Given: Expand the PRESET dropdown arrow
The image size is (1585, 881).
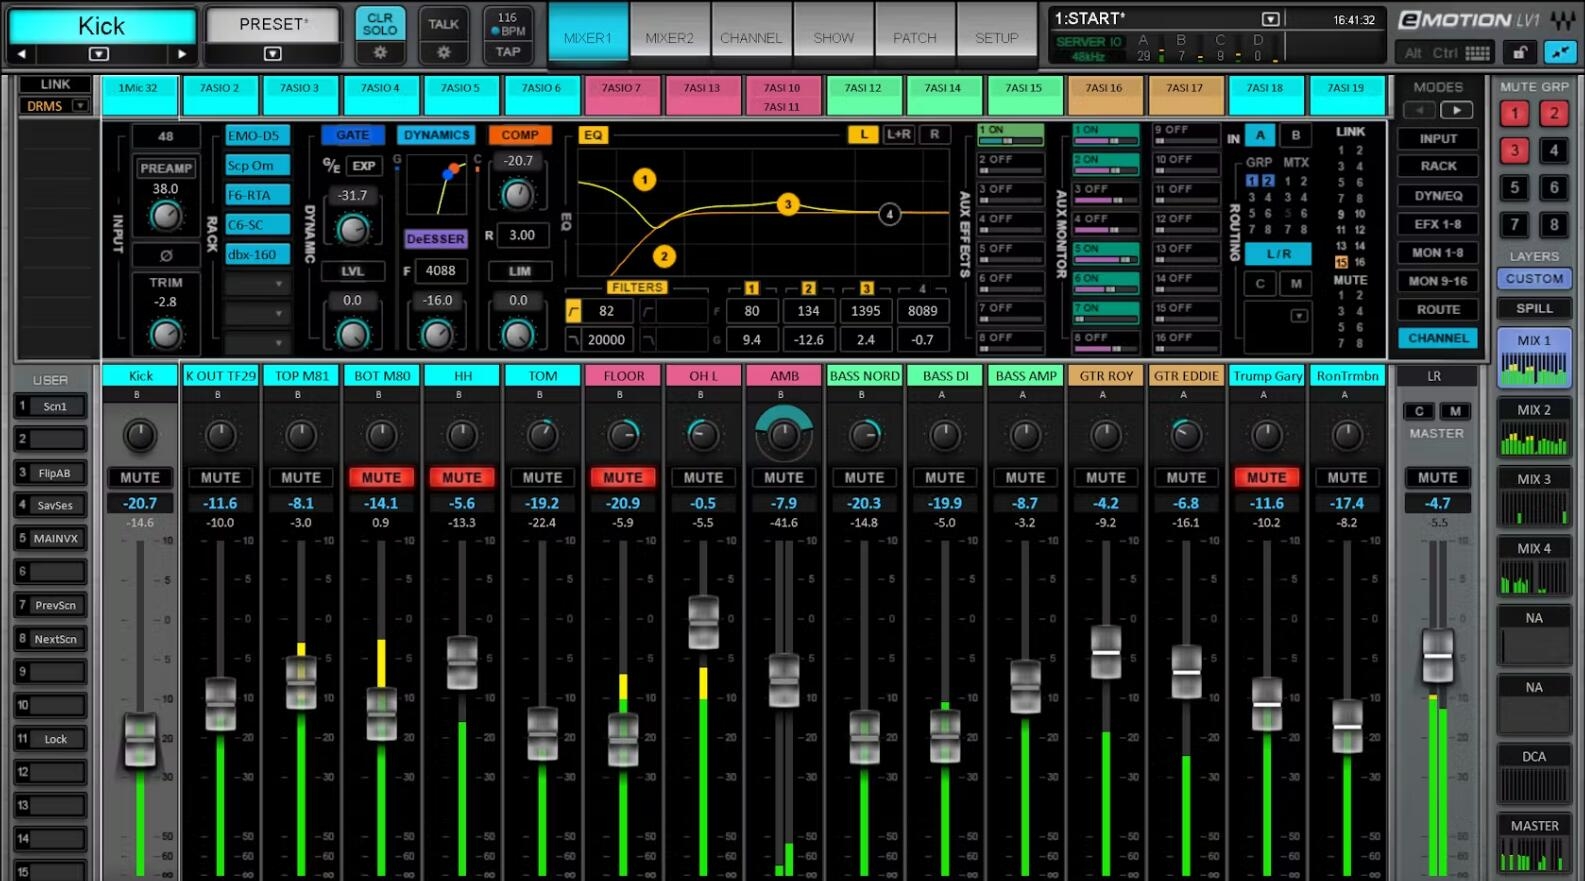Looking at the screenshot, I should coord(272,54).
